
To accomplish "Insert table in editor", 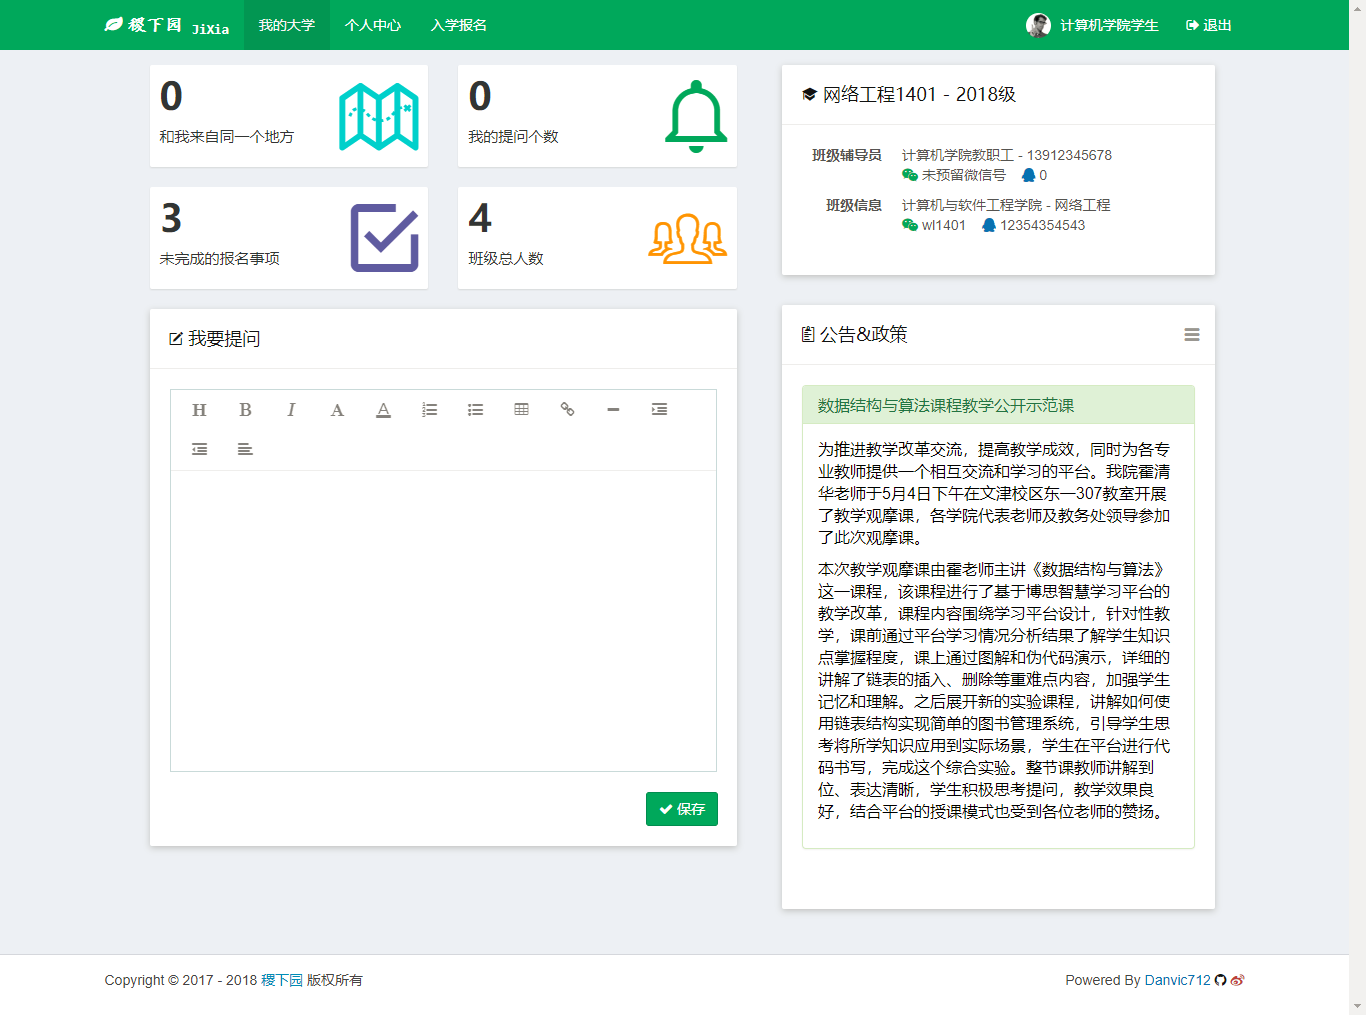I will (x=521, y=410).
